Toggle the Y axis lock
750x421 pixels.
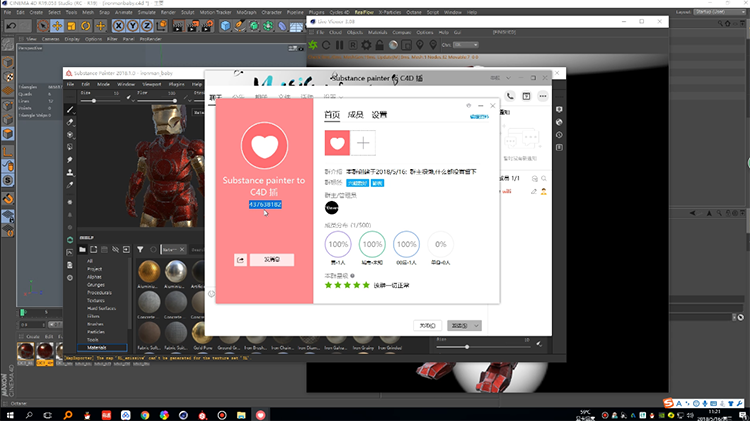pos(133,24)
